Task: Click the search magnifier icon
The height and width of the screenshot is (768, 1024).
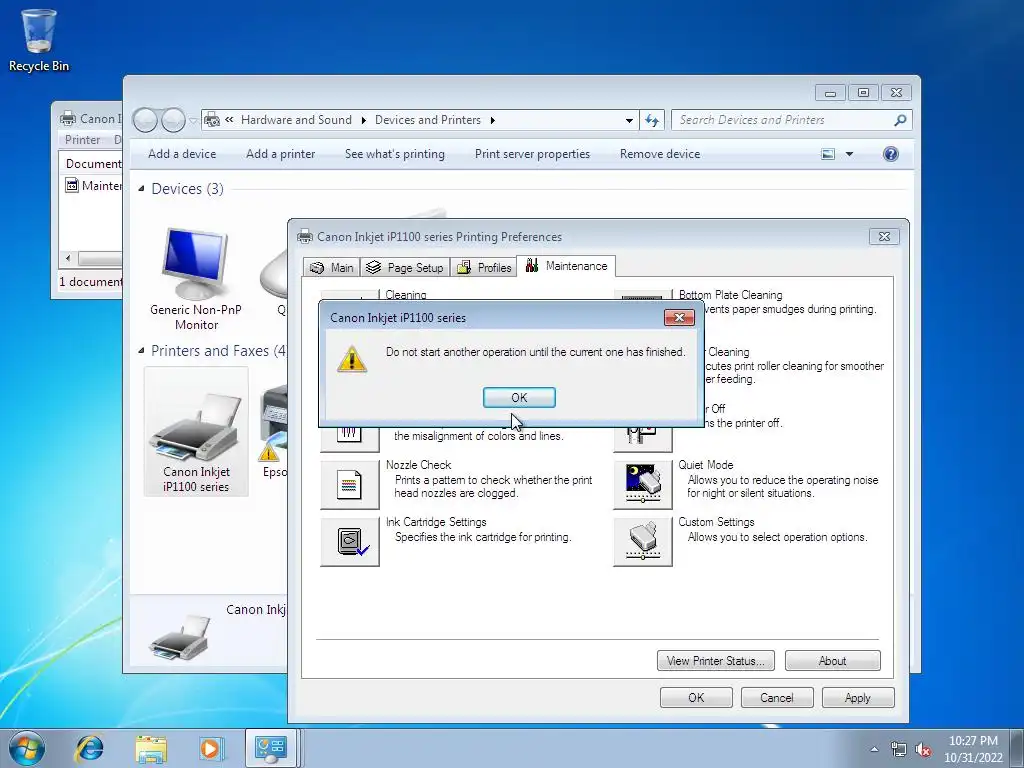Action: click(900, 120)
